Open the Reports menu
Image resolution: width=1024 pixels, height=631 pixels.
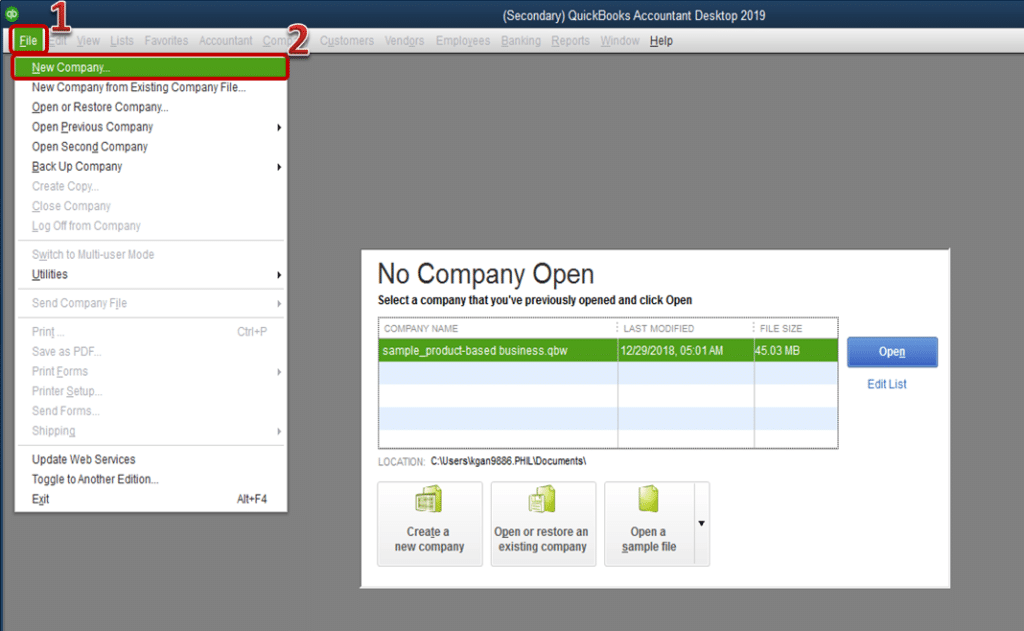(x=570, y=41)
